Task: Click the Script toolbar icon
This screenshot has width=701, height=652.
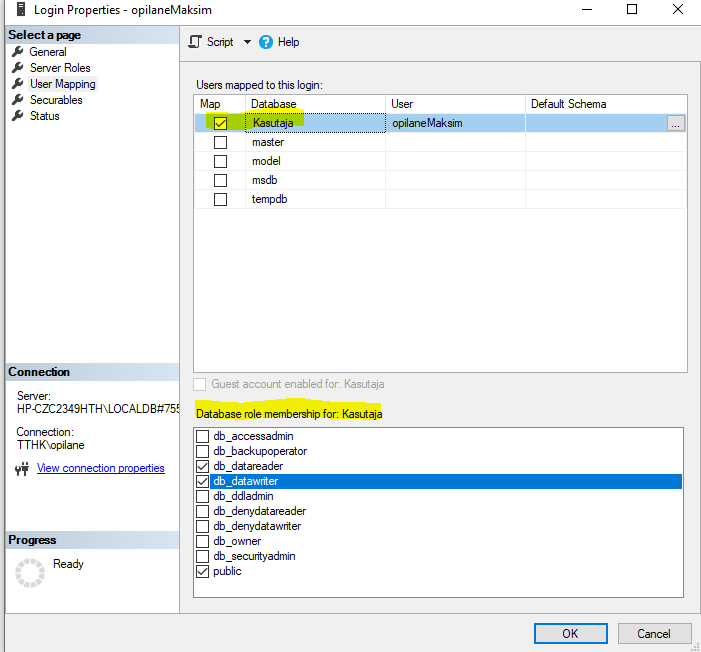Action: click(196, 42)
